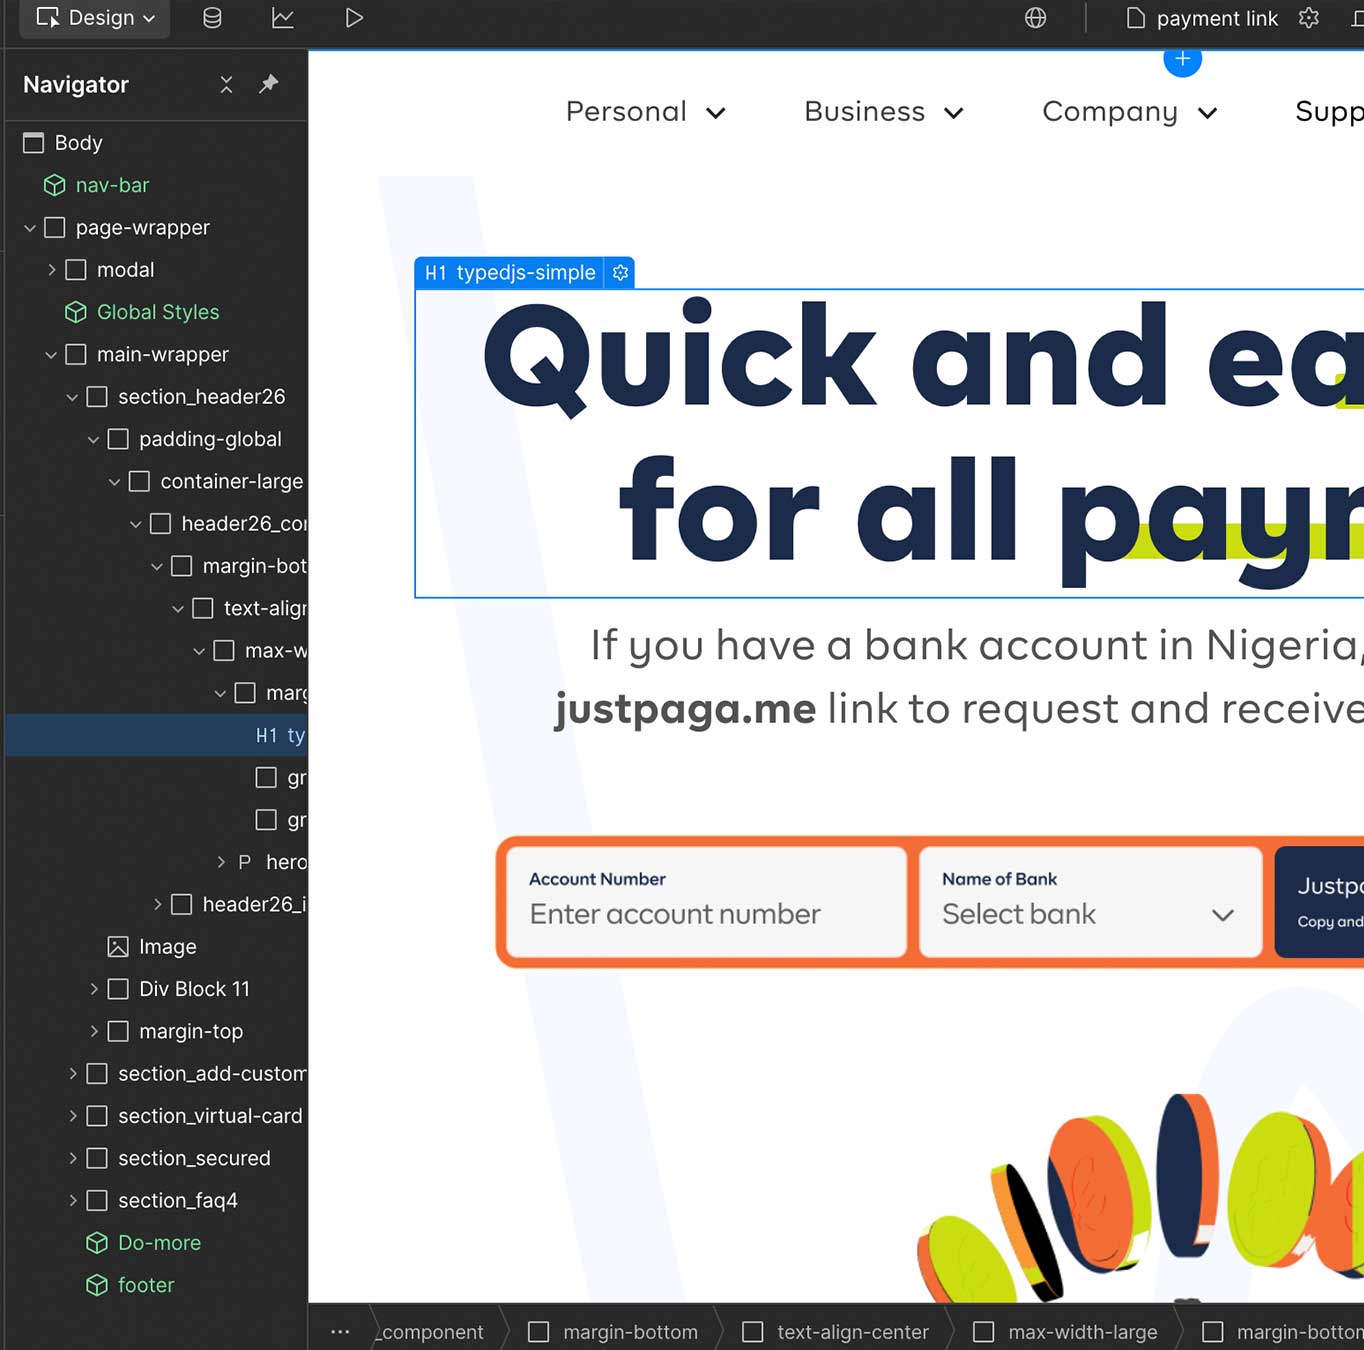Select the section_secured row

[x=156, y=1158]
